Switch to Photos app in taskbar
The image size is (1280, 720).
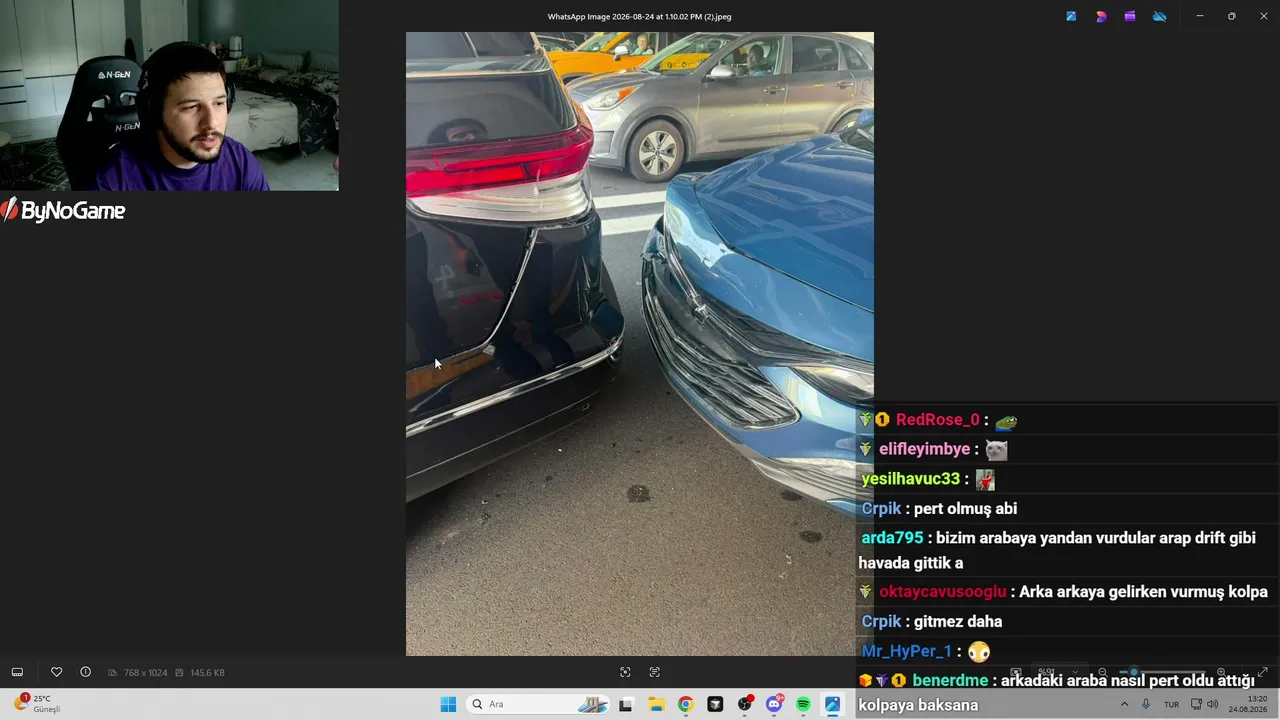832,704
